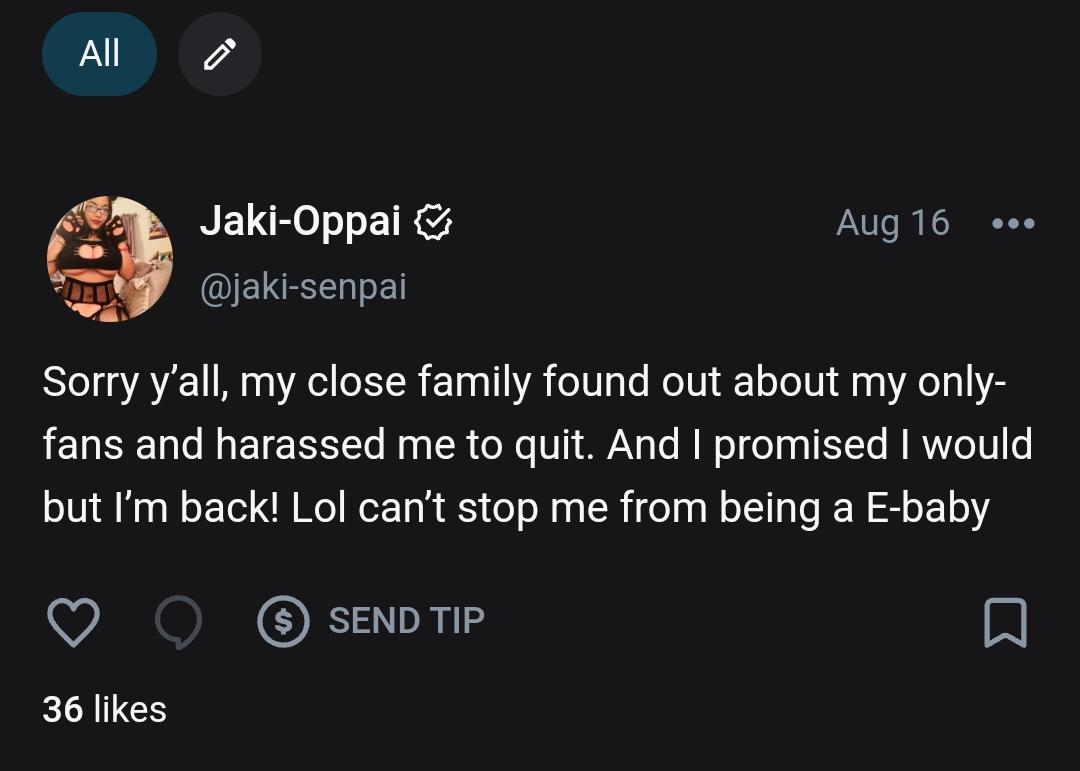Click the number 36 in likes count
Viewport: 1080px width, 771px height.
pos(62,709)
